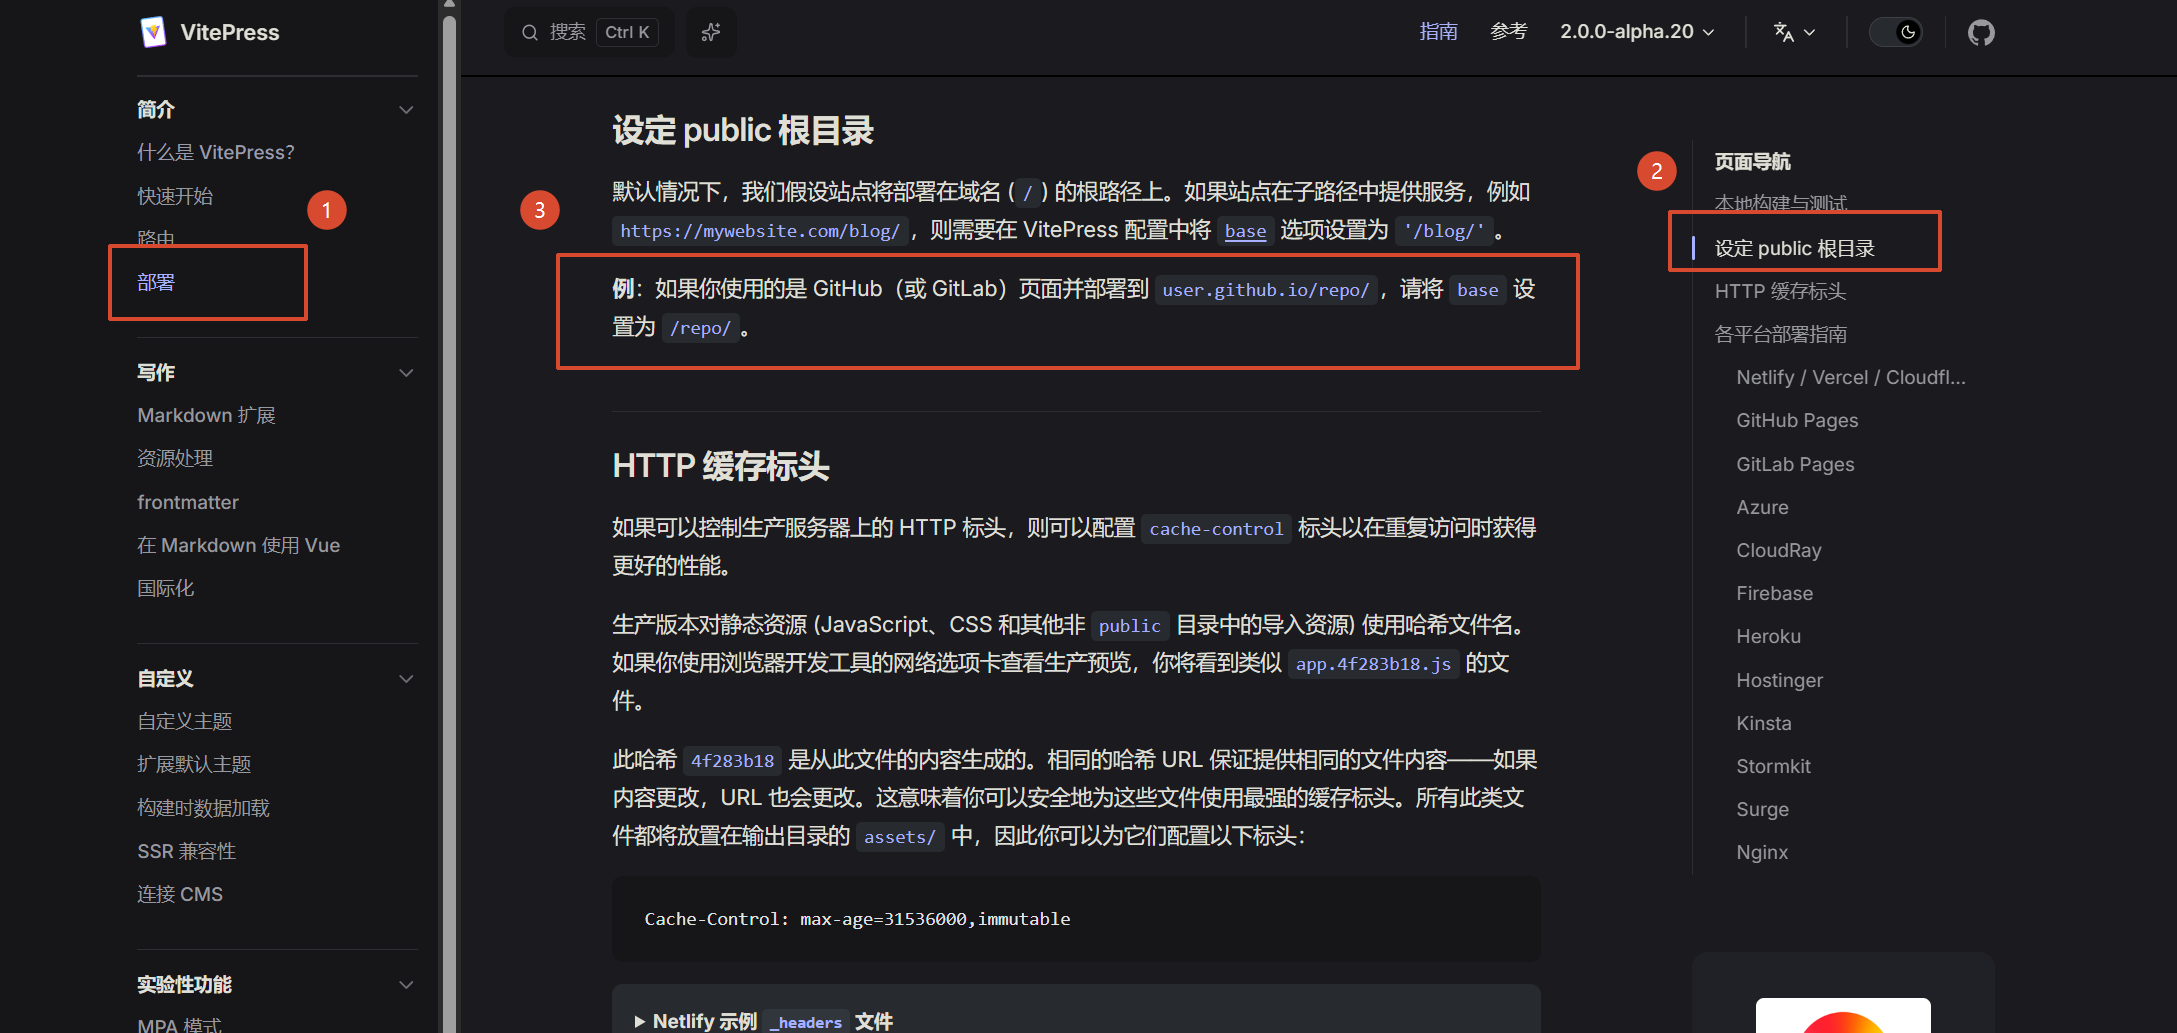Jump to Heroku outline entry
The width and height of the screenshot is (2177, 1033).
click(x=1768, y=636)
